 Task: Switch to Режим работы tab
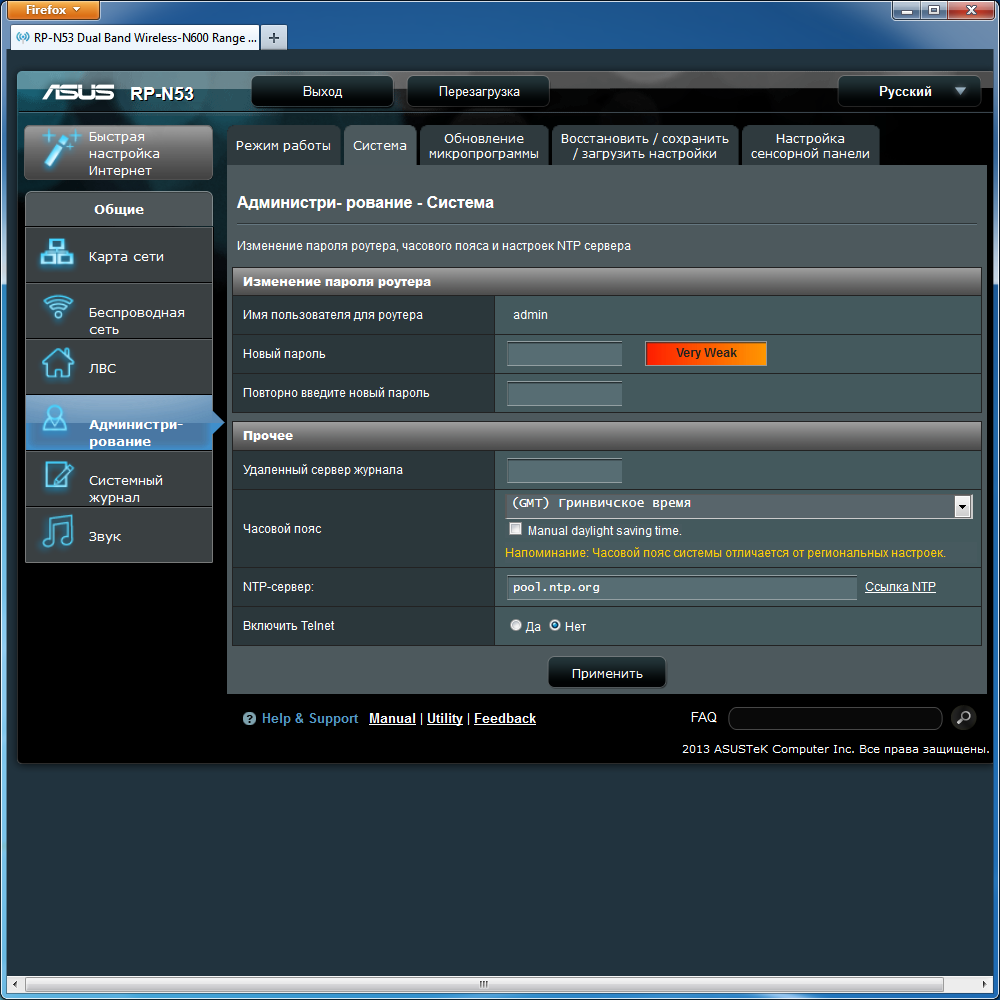click(x=283, y=145)
